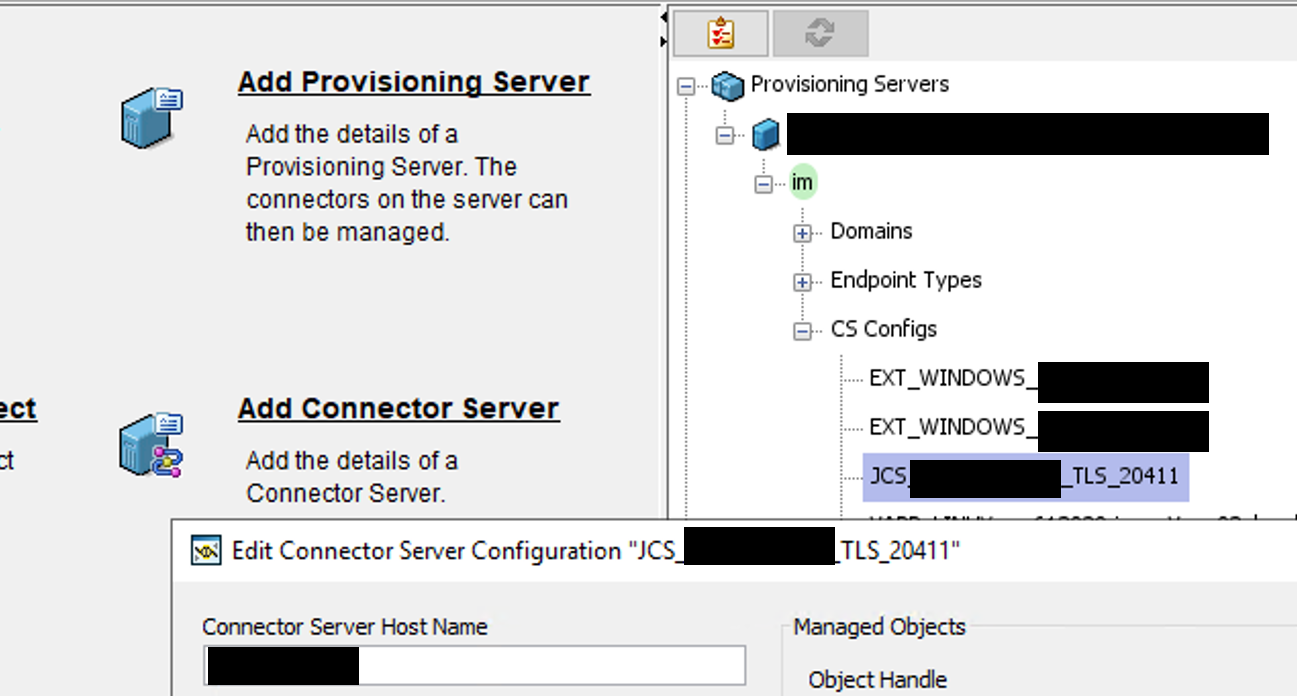Screen dimensions: 1297x696
Task: Collapse the CS Configs node
Action: 802,331
